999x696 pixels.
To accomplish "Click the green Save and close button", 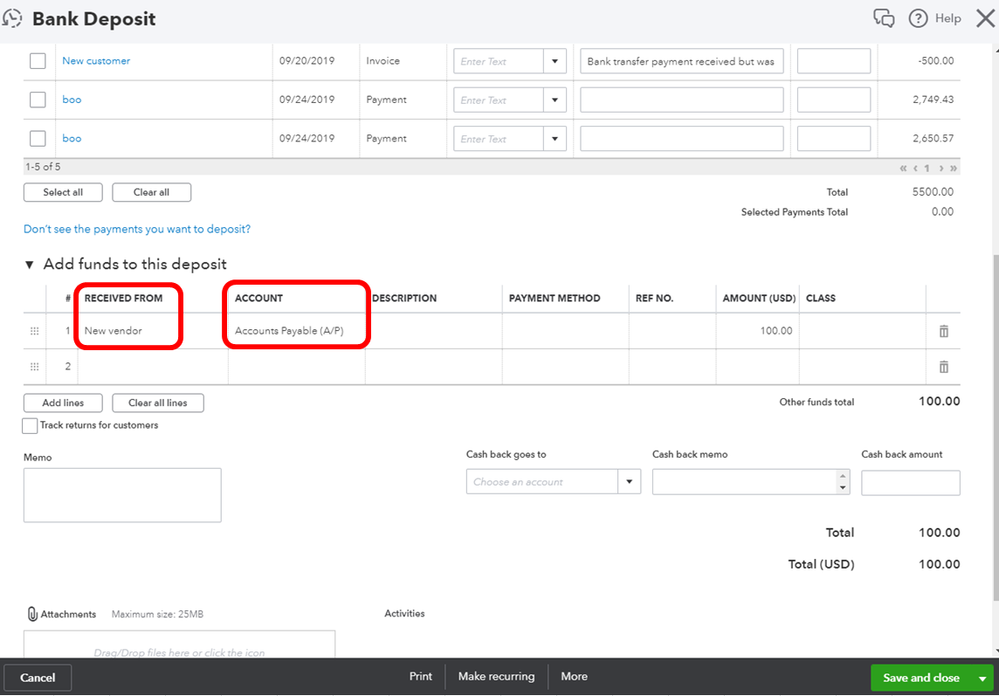I will point(921,678).
